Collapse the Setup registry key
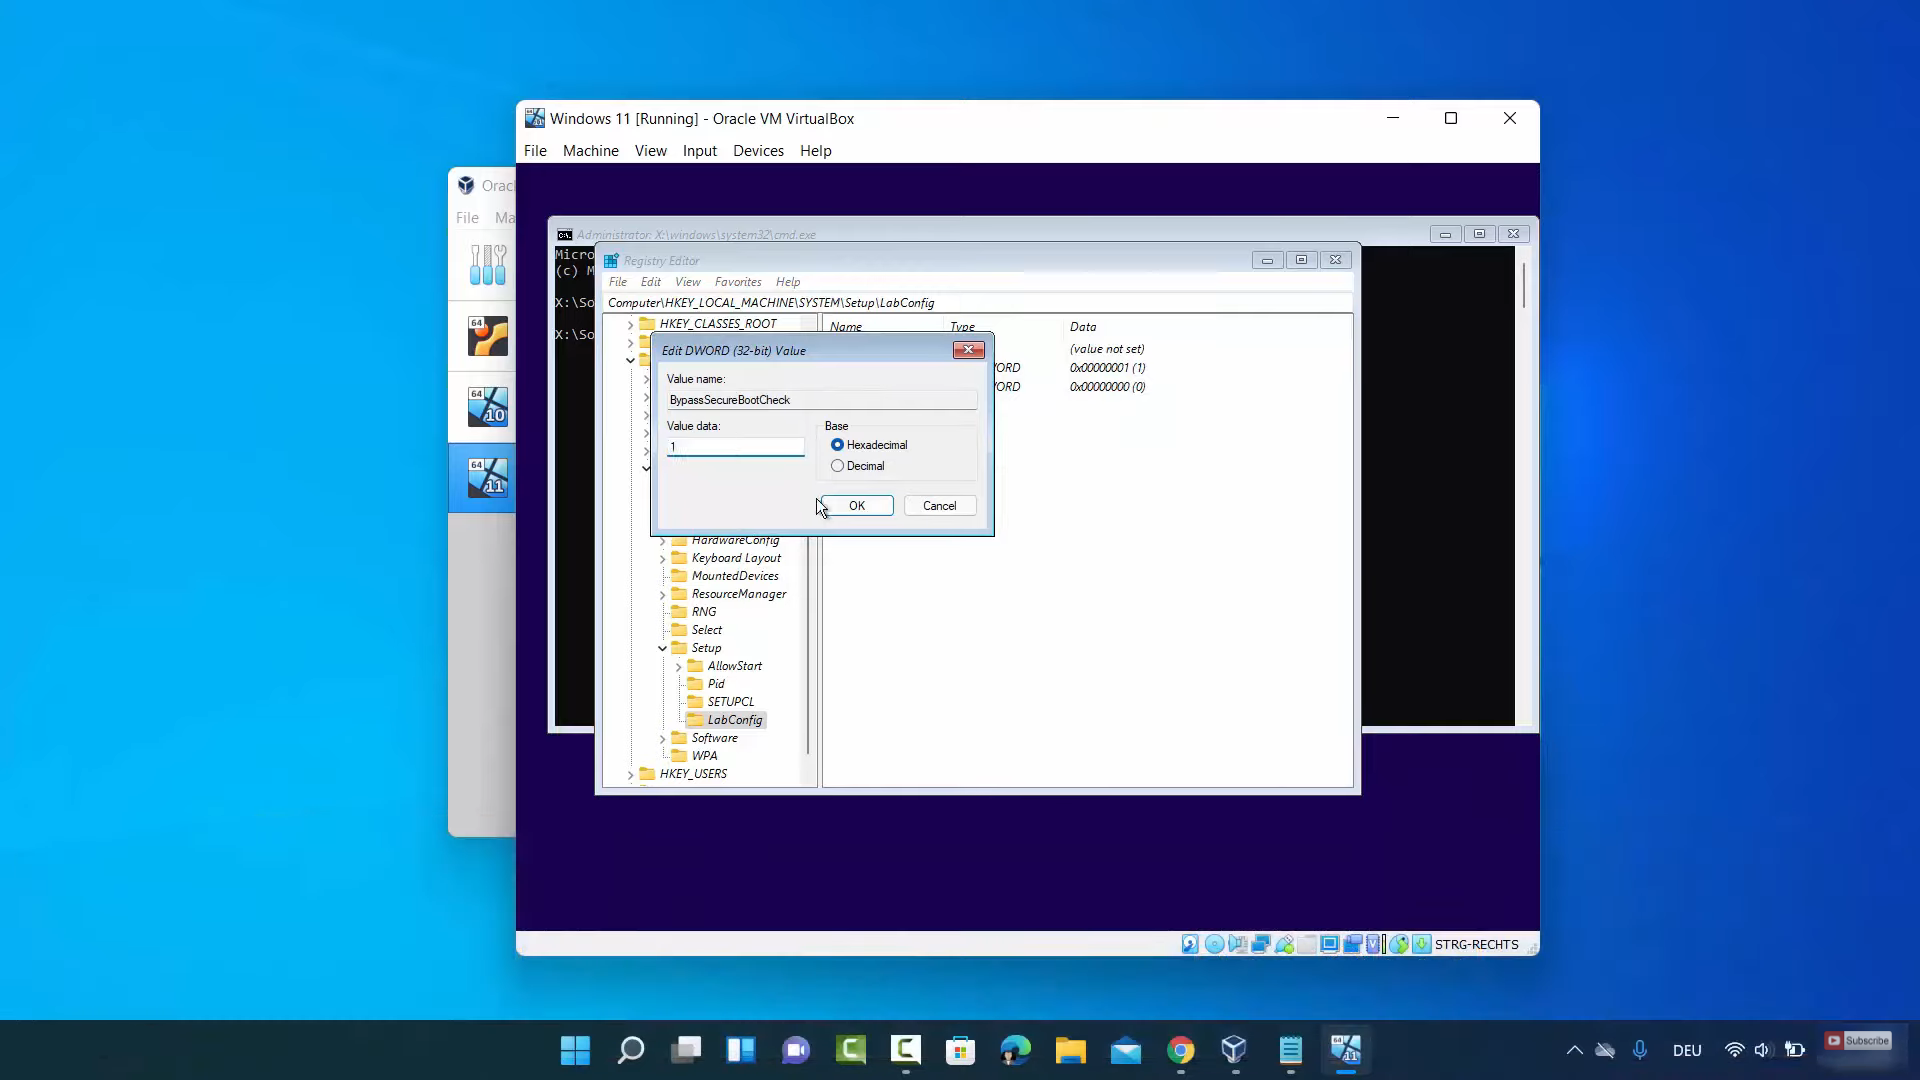Image resolution: width=1920 pixels, height=1080 pixels. (x=662, y=648)
